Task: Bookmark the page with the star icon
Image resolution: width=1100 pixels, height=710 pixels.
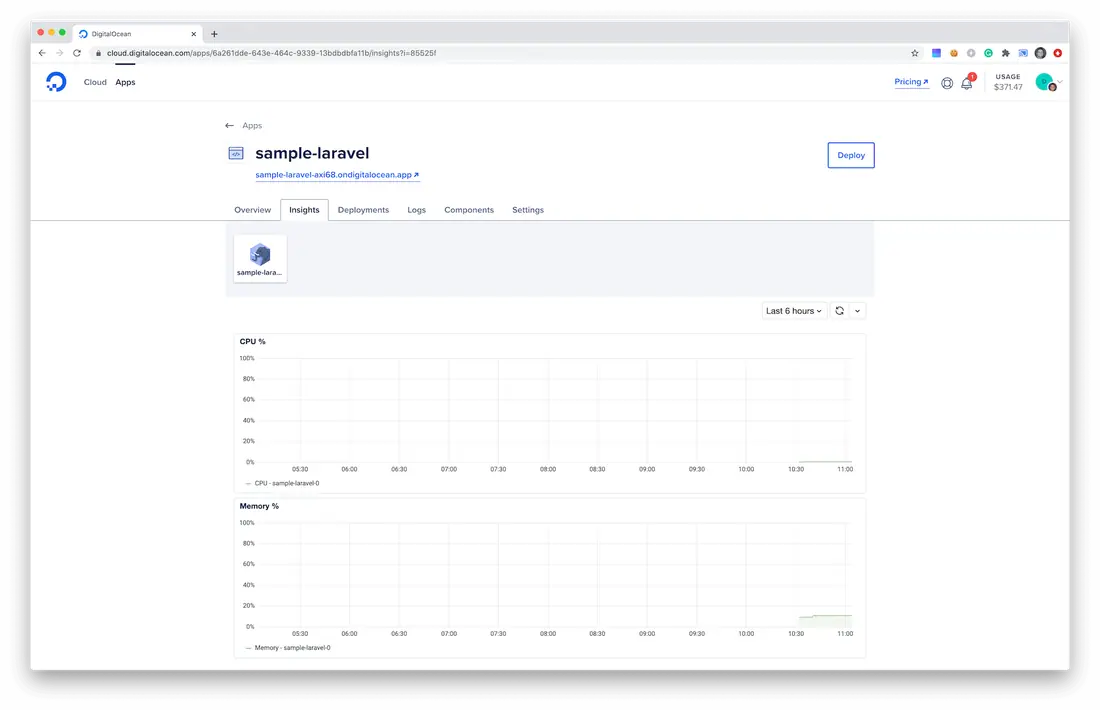Action: click(x=915, y=53)
